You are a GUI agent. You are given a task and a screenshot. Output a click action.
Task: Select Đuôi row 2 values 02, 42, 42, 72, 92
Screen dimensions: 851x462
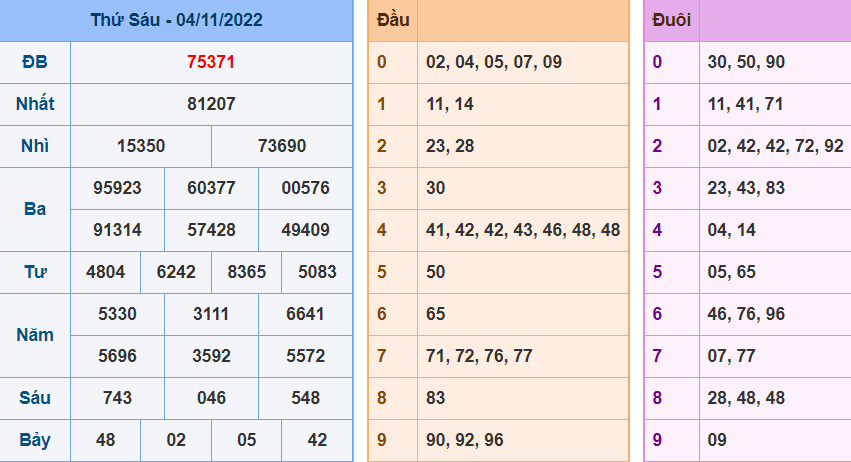[776, 146]
